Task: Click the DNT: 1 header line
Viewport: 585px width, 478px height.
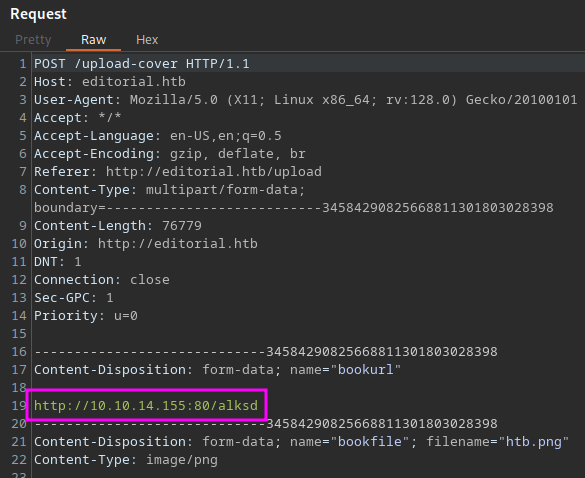Action: [x=58, y=262]
